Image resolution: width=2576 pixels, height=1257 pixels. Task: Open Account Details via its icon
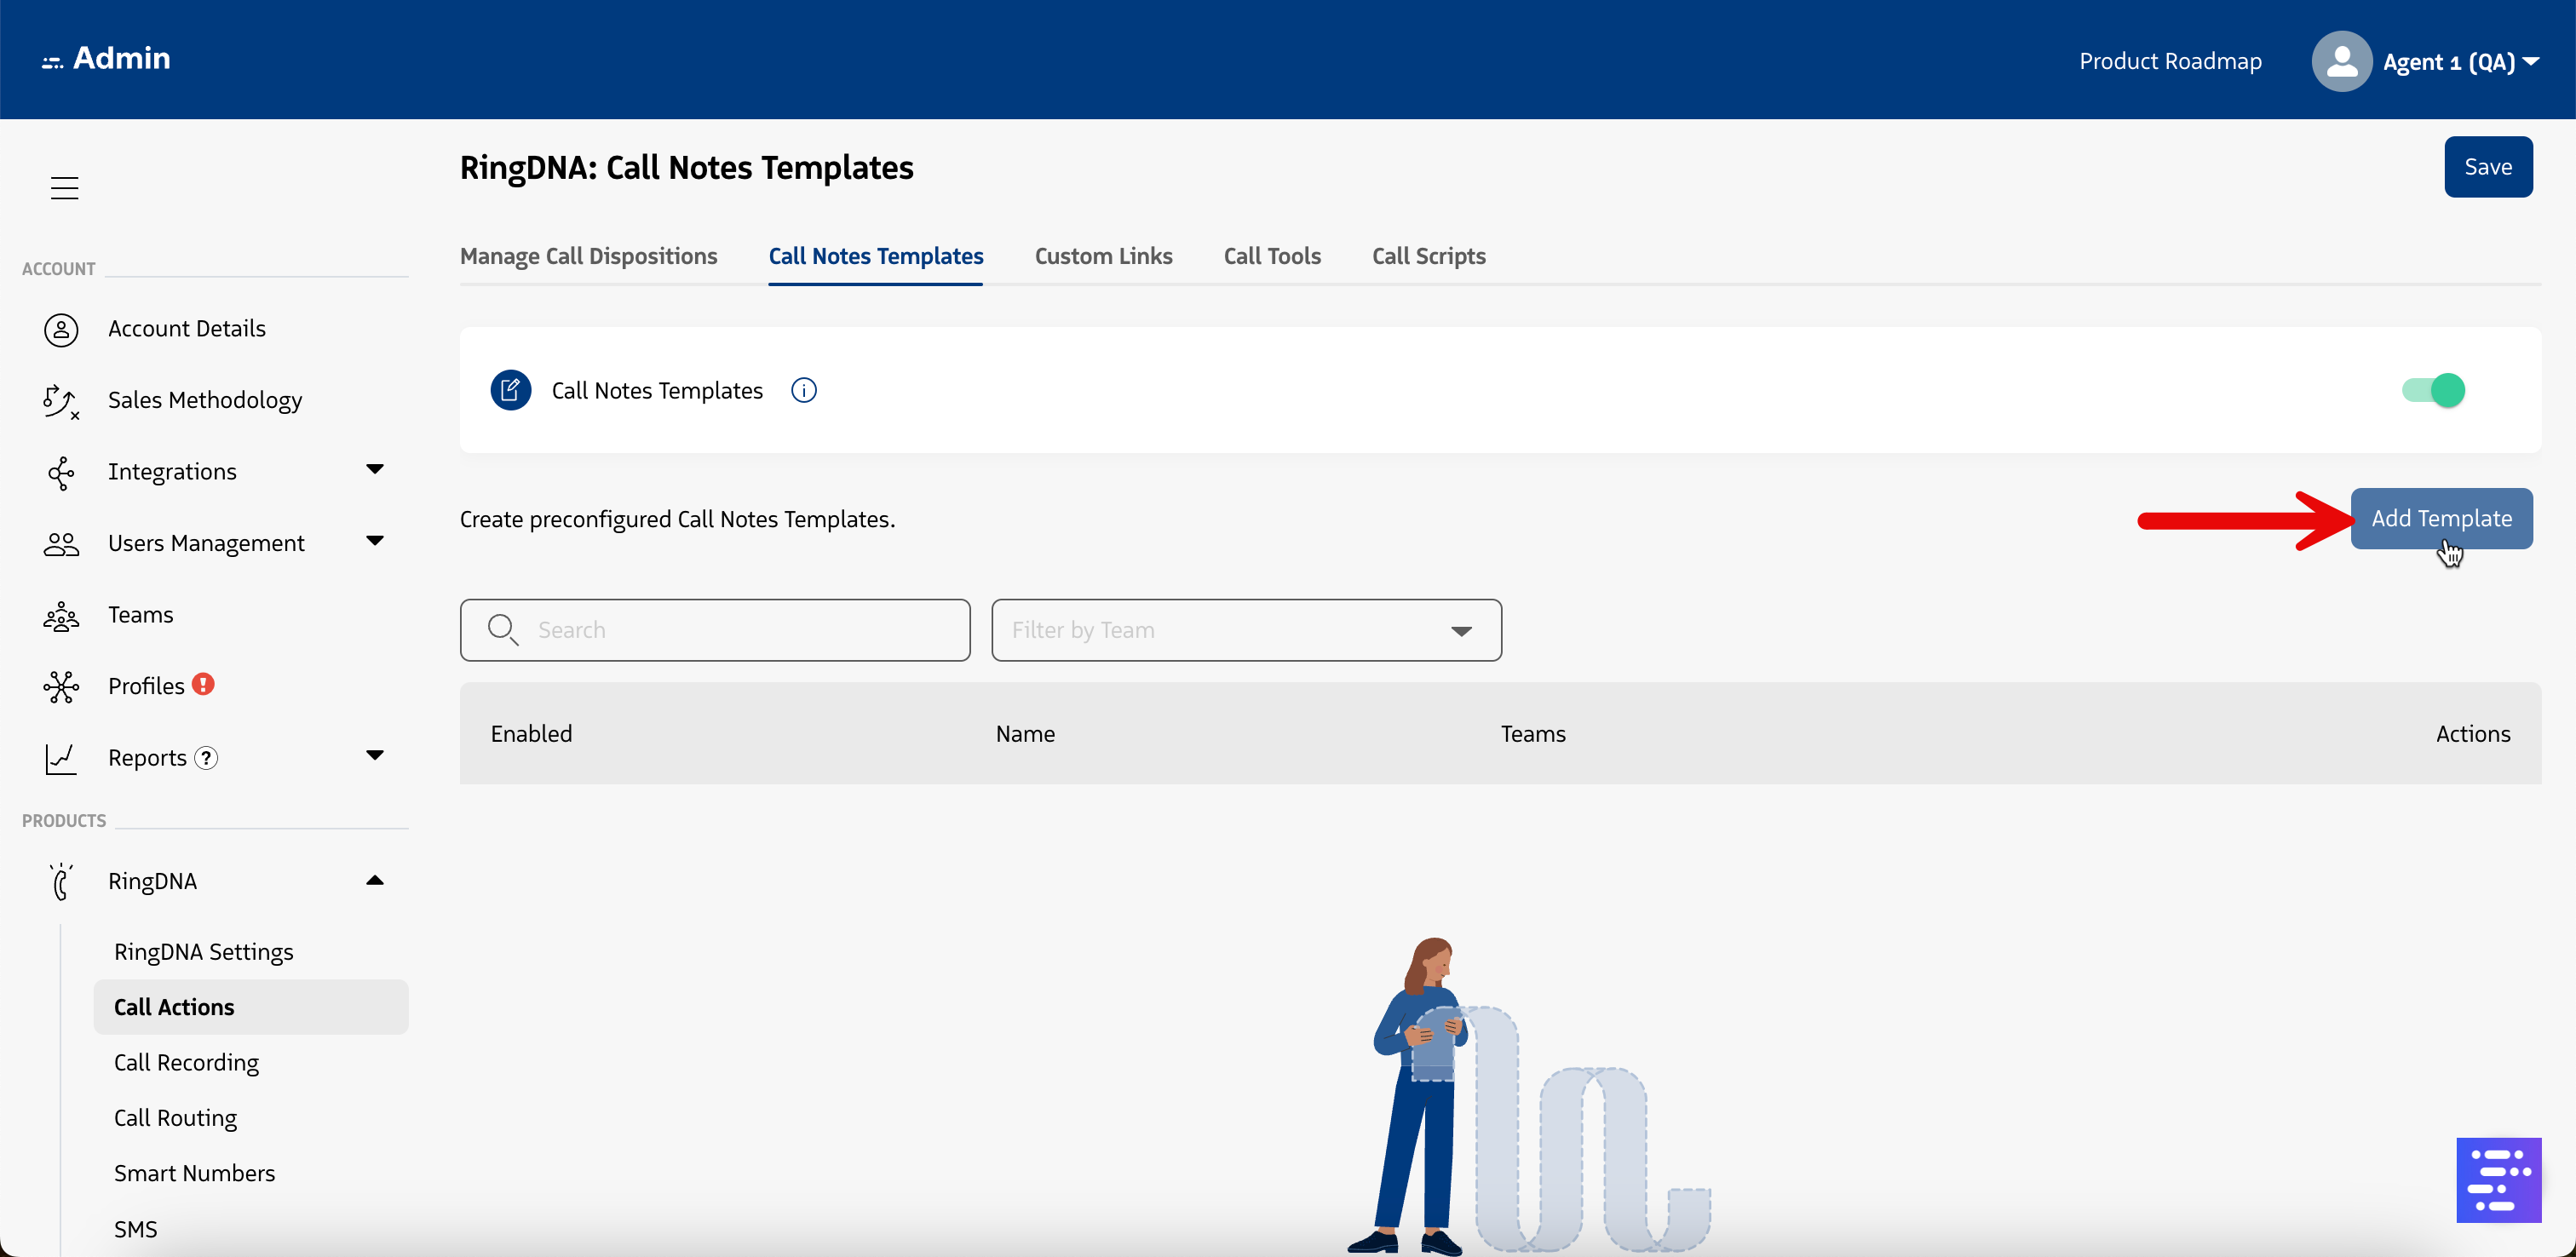61,329
